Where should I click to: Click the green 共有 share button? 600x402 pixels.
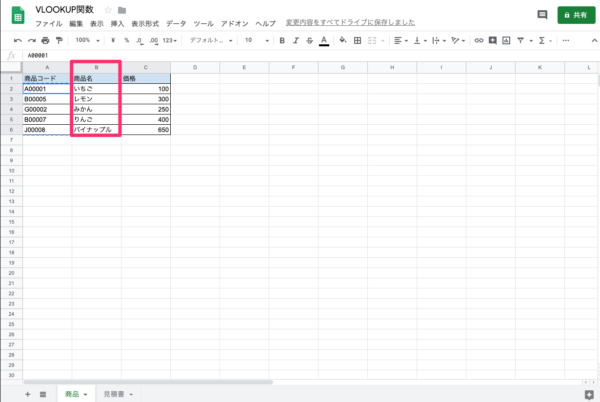[x=576, y=15]
